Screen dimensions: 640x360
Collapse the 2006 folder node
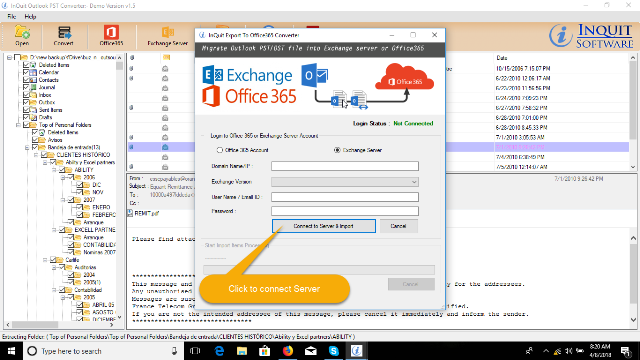(63, 178)
